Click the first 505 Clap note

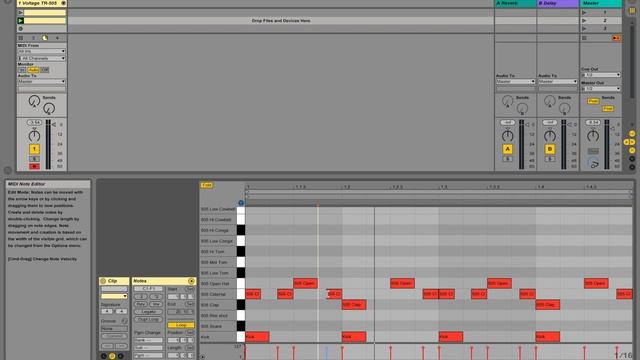354,304
